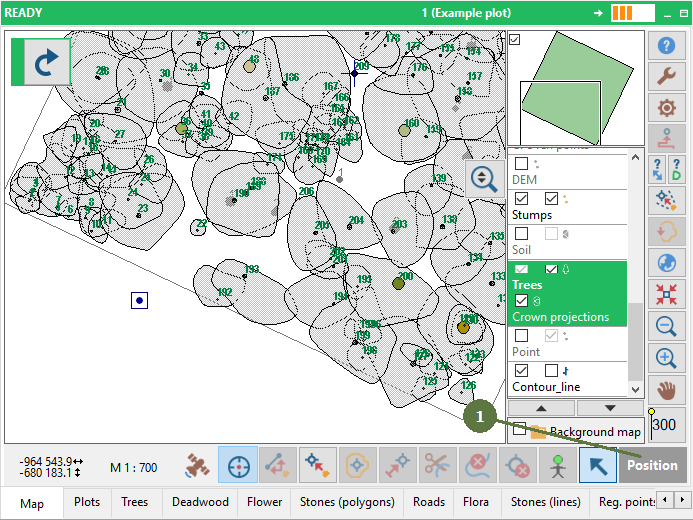Image resolution: width=693 pixels, height=520 pixels.
Task: Enable the Soil layer checkbox
Action: coord(522,233)
